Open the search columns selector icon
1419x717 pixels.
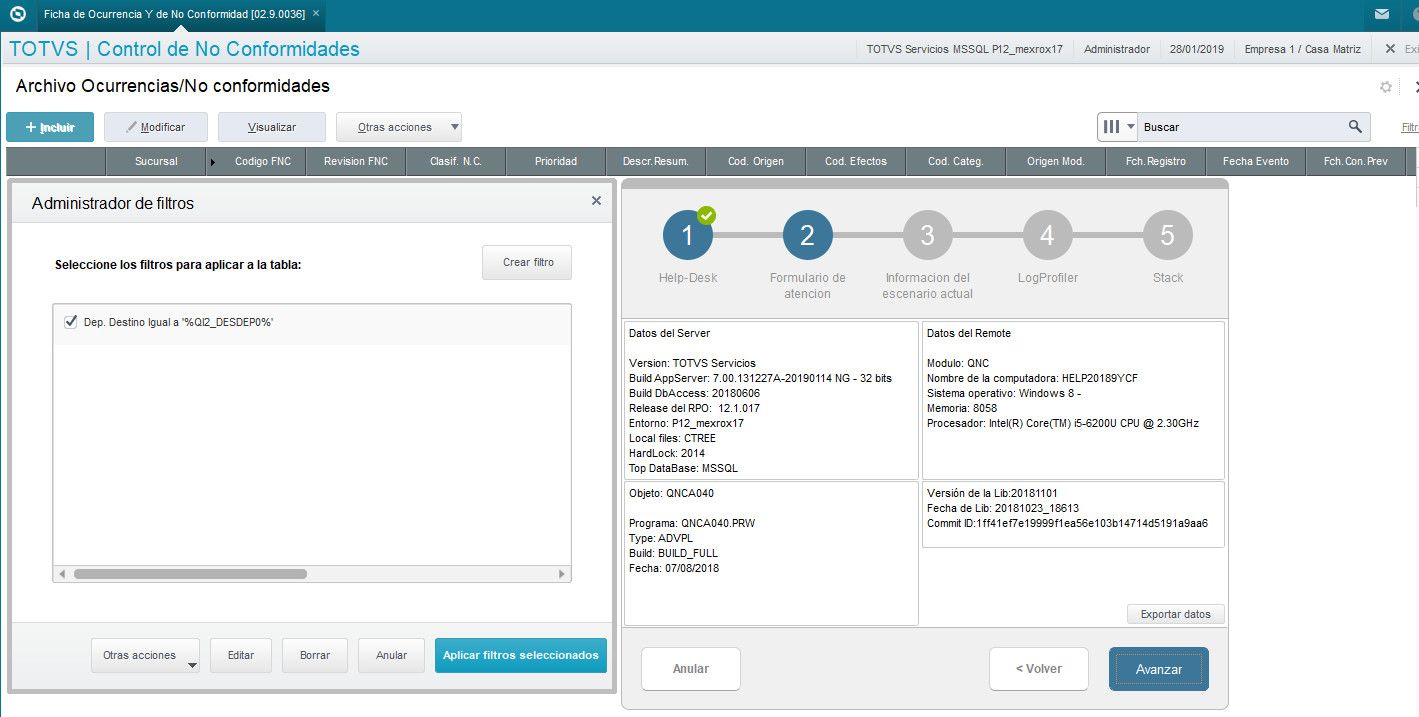[x=1118, y=127]
